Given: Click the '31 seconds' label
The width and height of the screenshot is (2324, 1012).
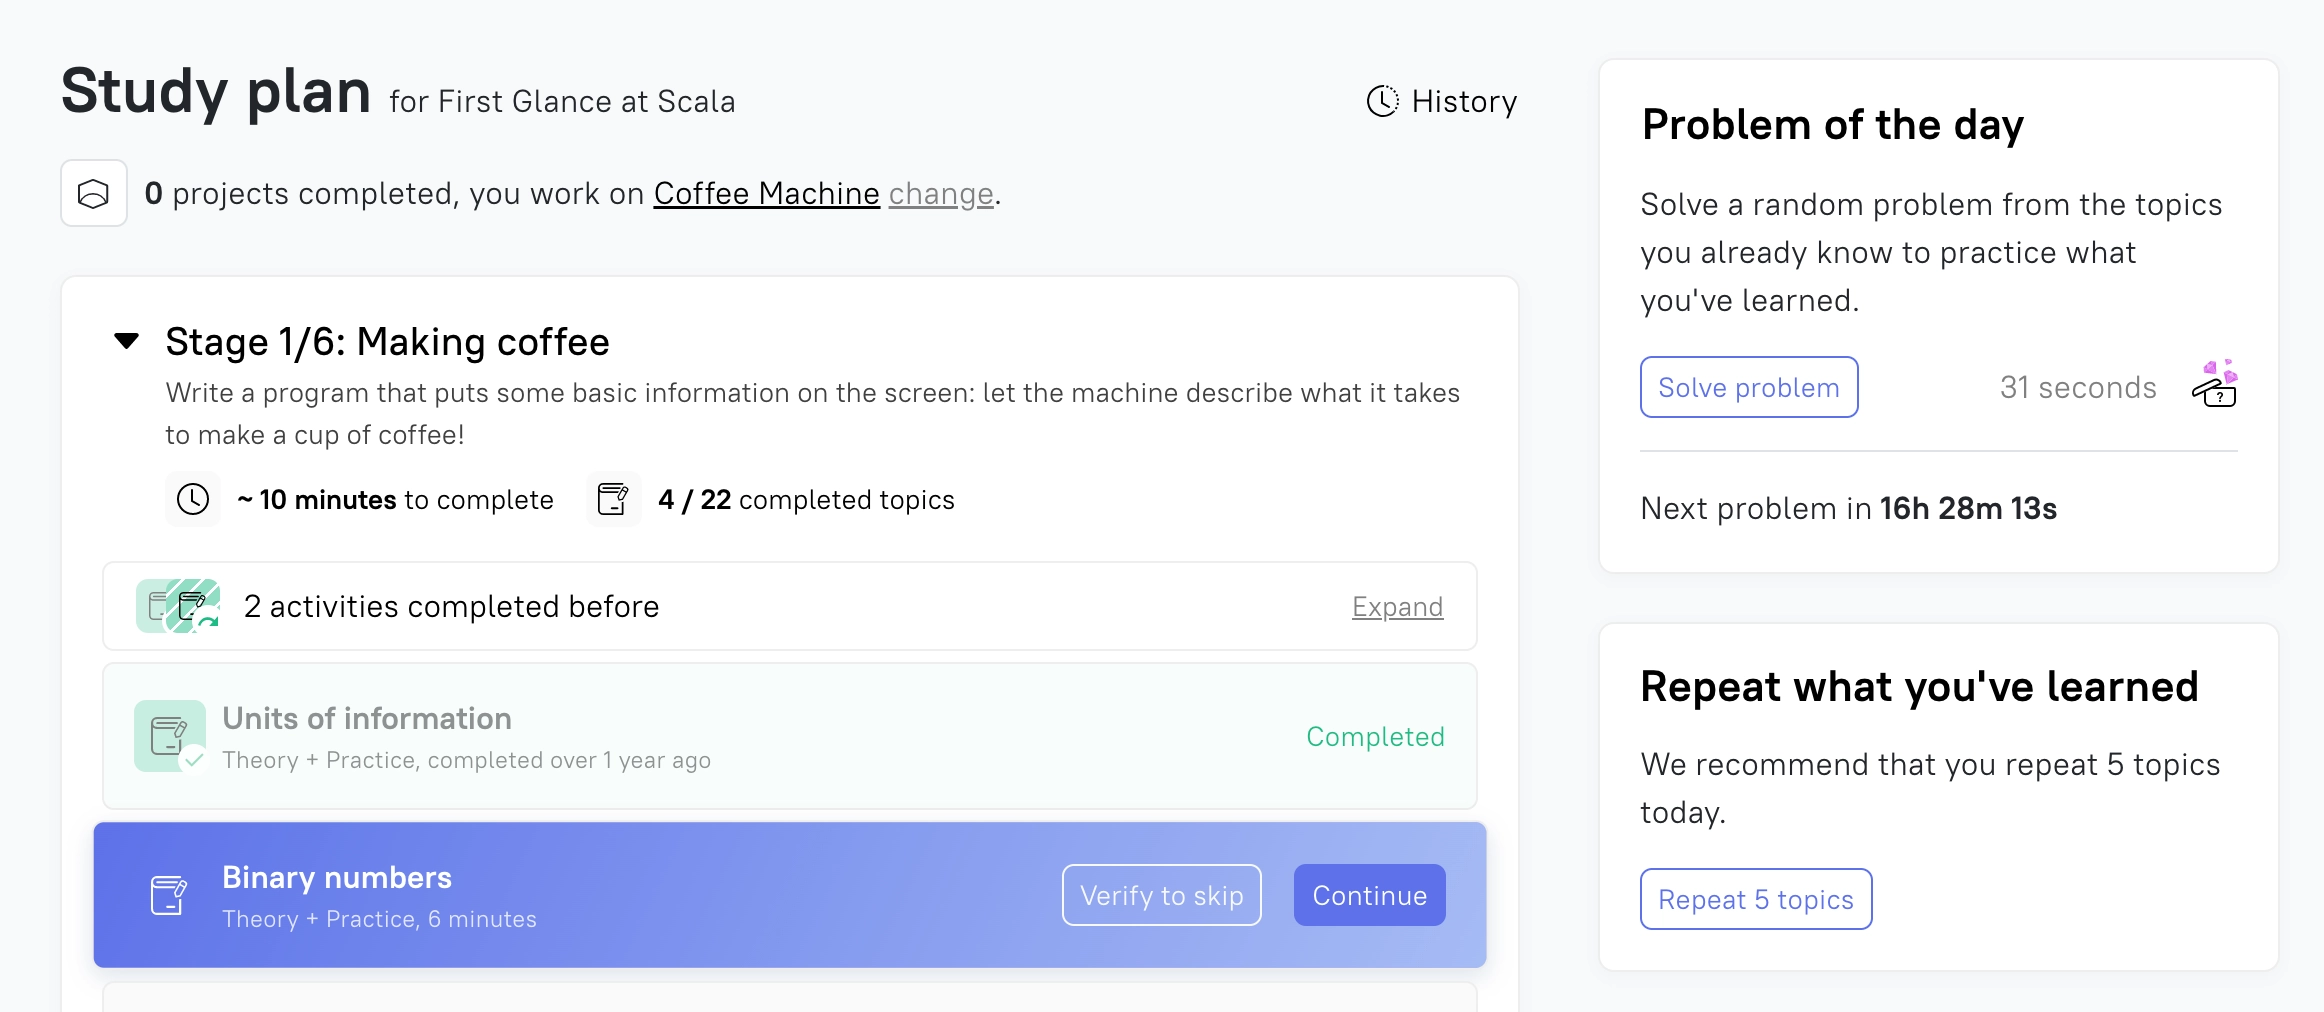Looking at the screenshot, I should tap(2078, 387).
